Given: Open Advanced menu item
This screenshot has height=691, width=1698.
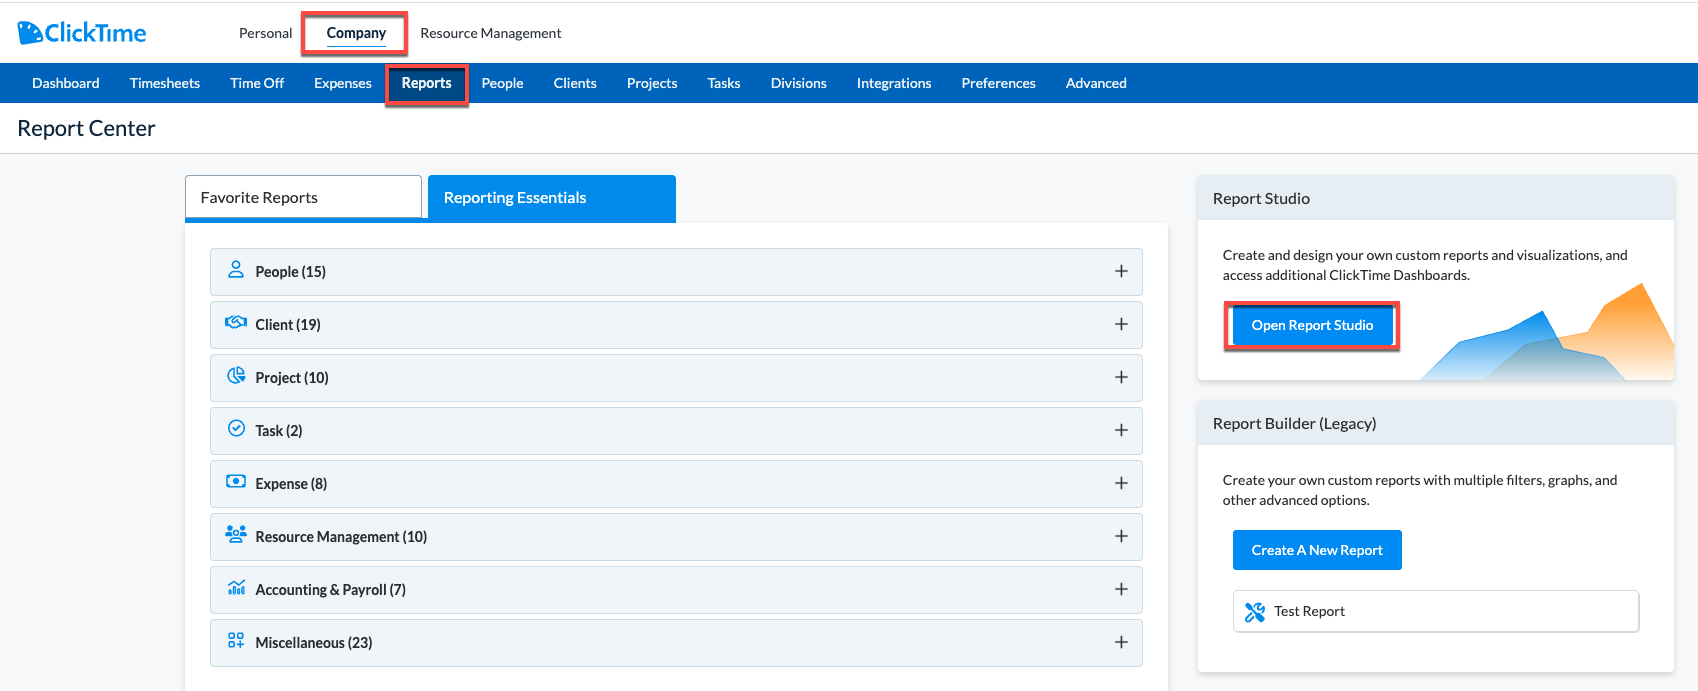Looking at the screenshot, I should click(x=1096, y=83).
